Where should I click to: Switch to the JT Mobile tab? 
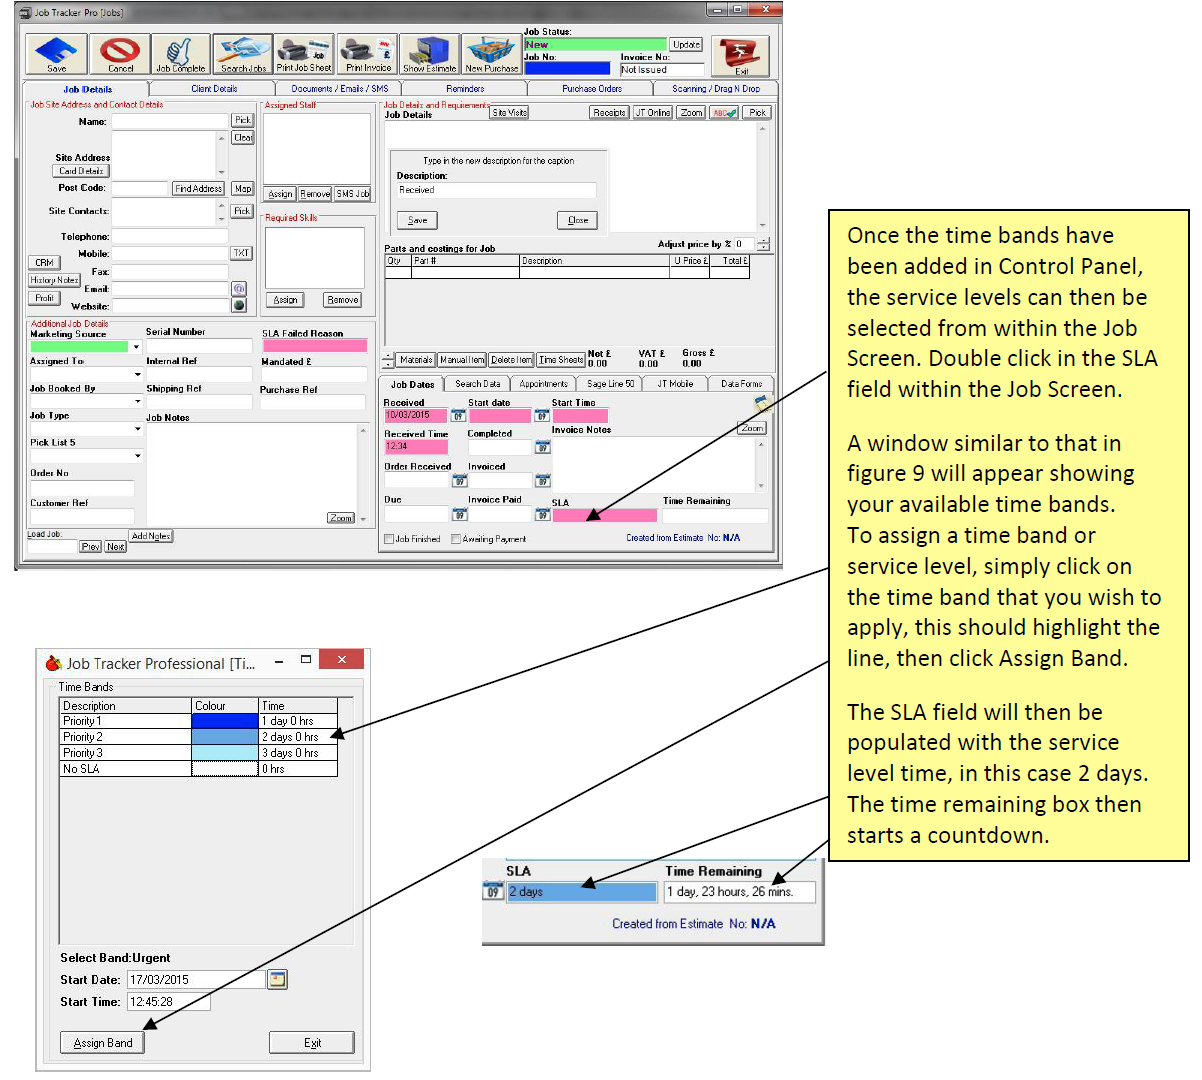(675, 384)
